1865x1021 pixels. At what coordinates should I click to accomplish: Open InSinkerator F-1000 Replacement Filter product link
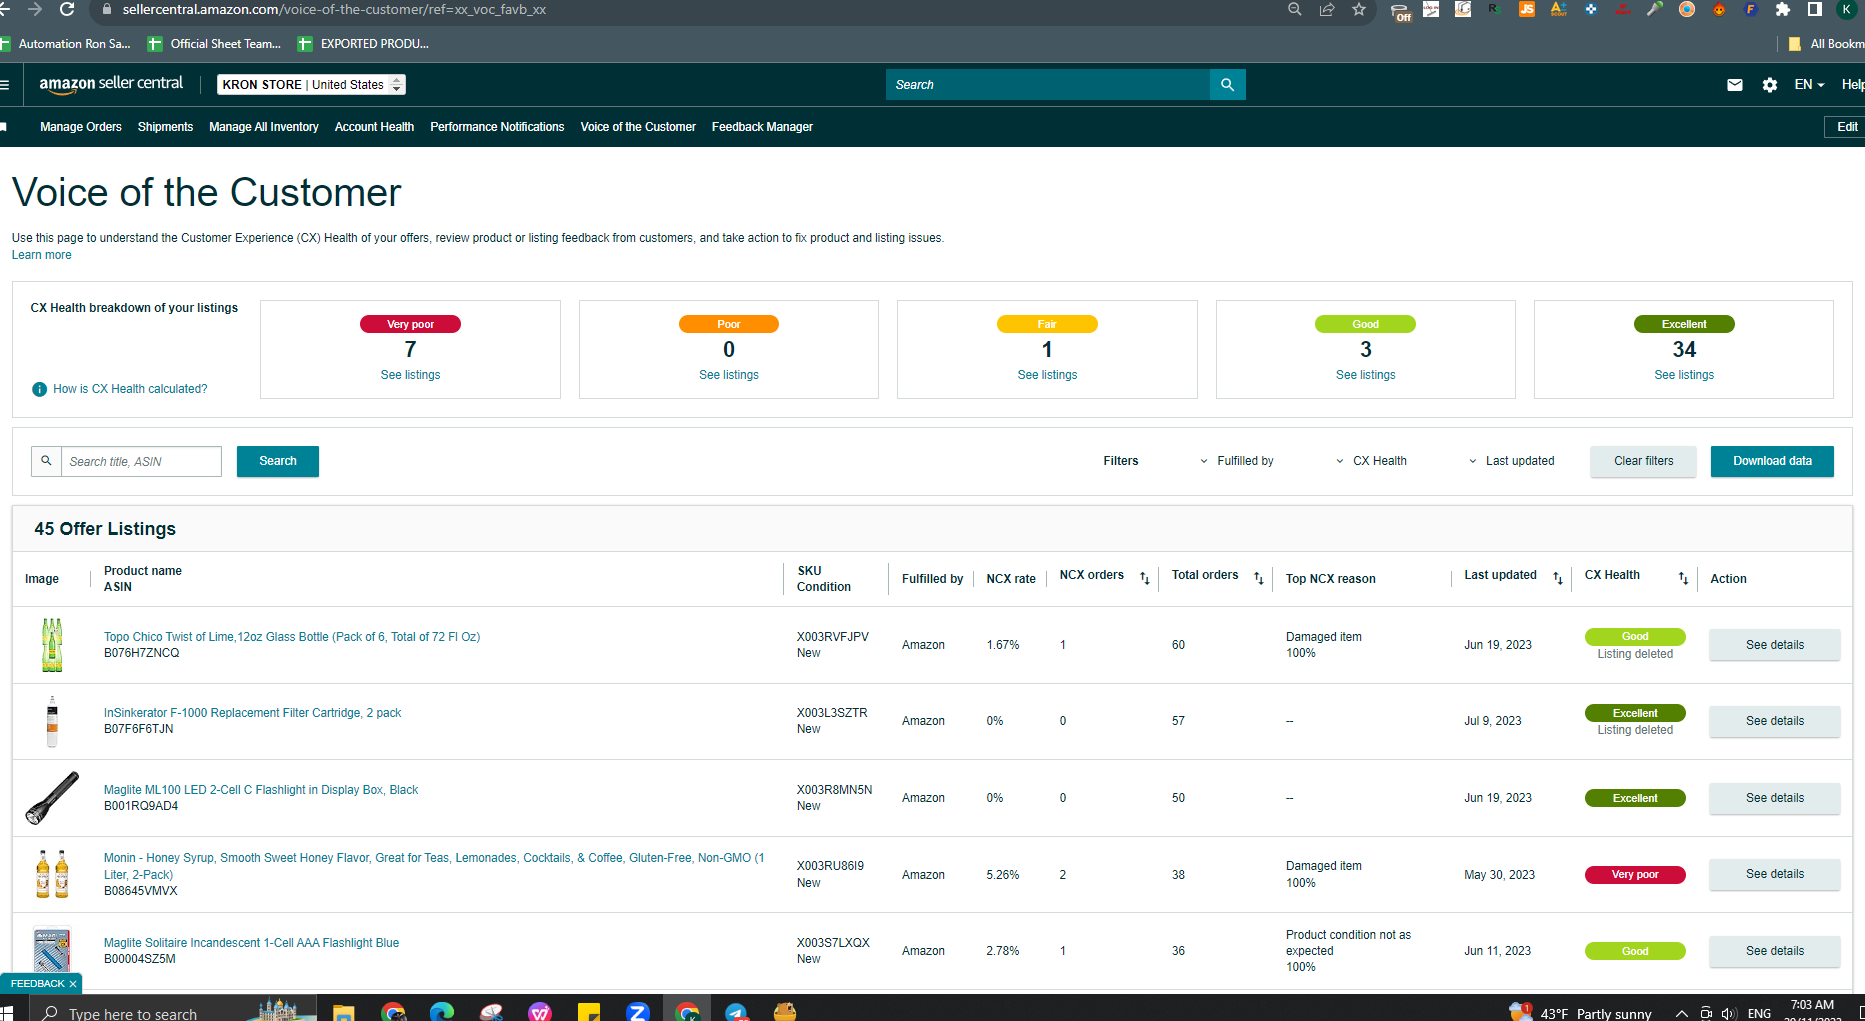tap(252, 713)
